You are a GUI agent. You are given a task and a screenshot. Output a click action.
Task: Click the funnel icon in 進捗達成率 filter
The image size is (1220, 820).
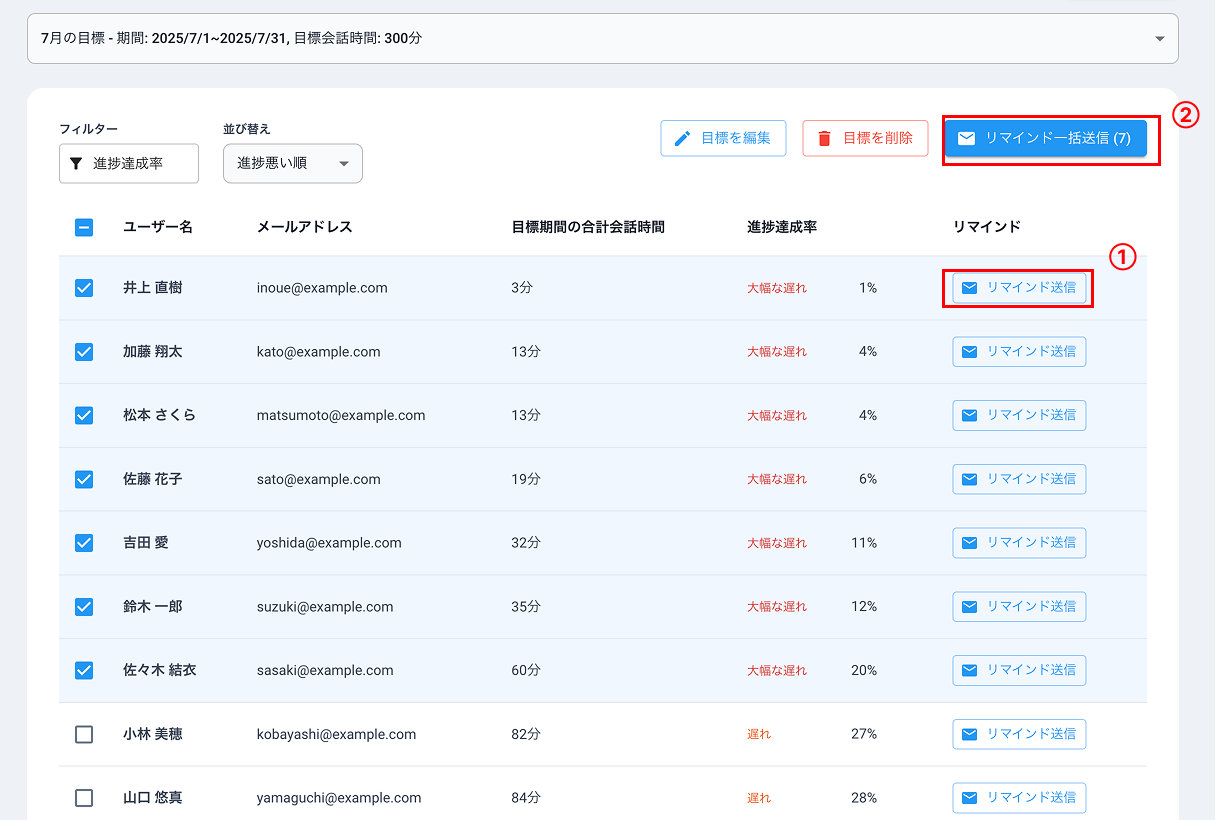(77, 164)
